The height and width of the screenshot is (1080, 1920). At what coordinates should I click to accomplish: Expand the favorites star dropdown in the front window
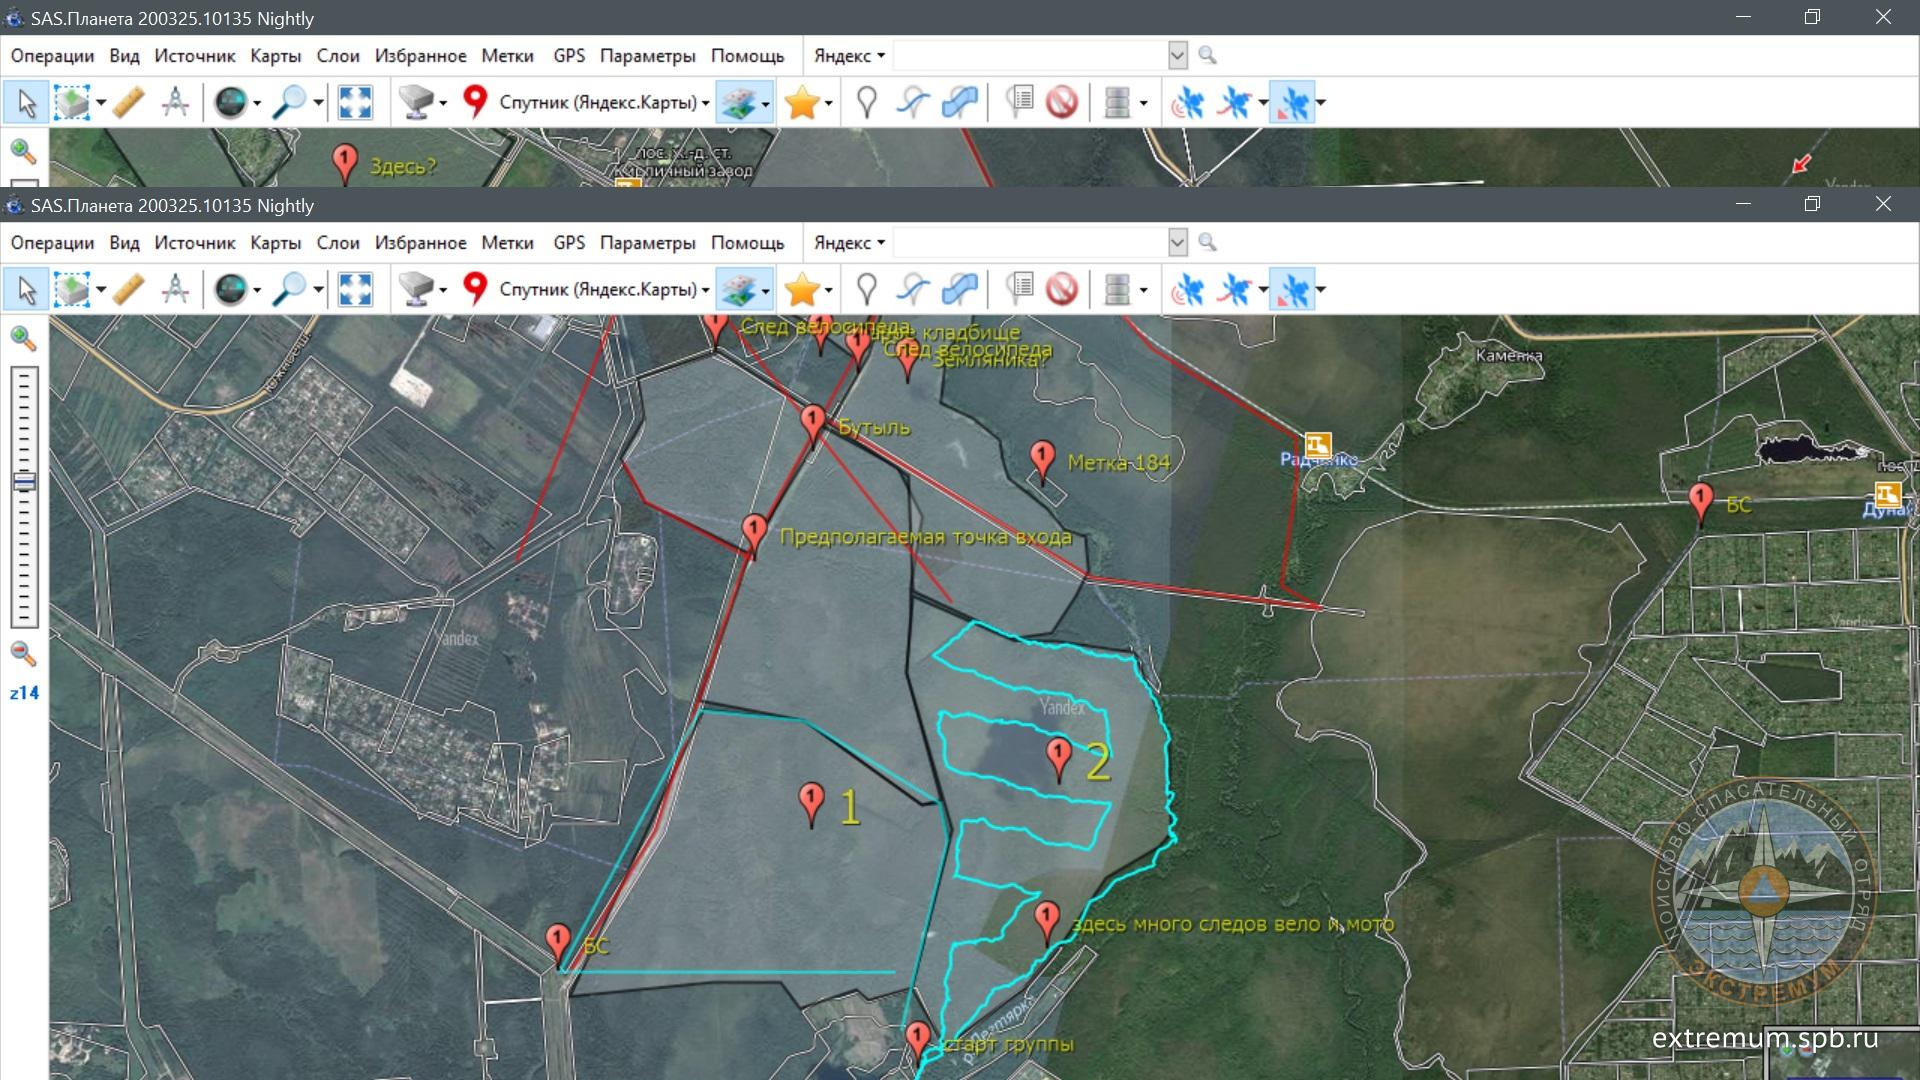(x=829, y=290)
